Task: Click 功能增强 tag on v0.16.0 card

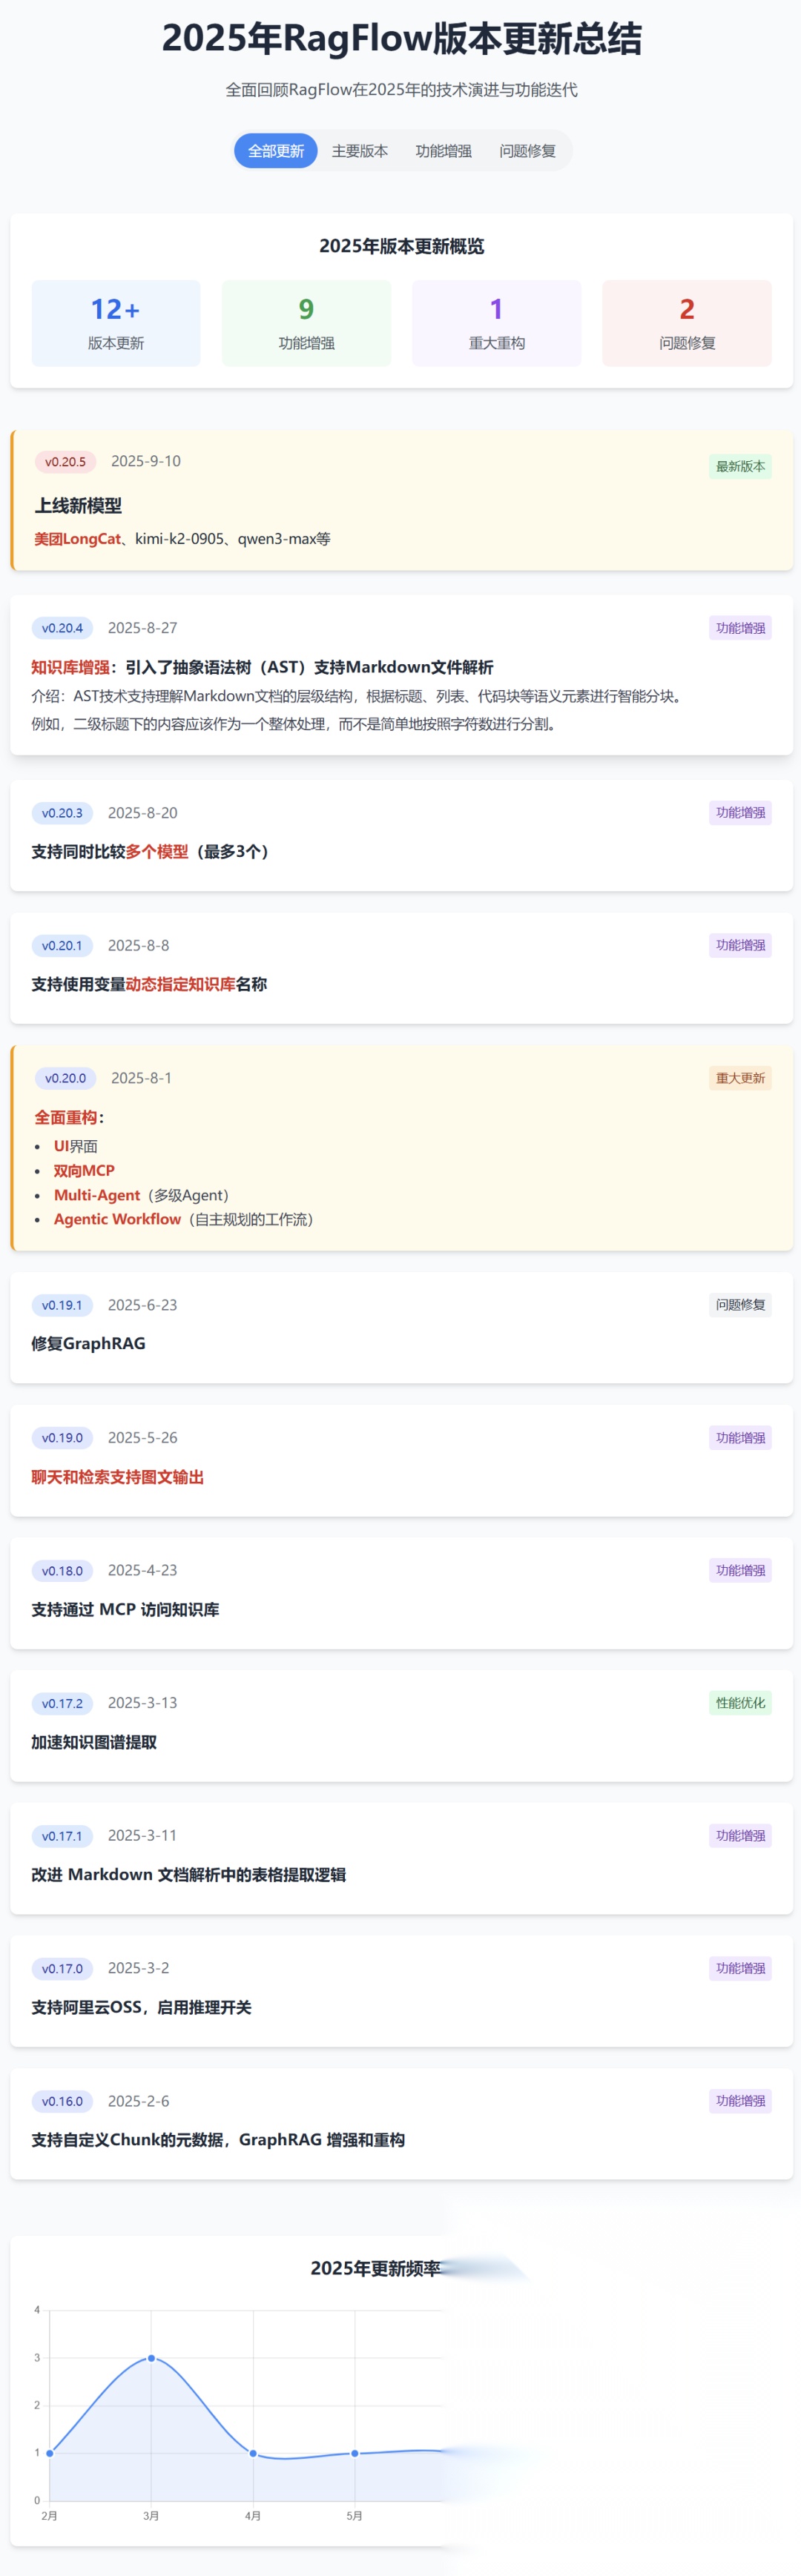Action: click(740, 2101)
